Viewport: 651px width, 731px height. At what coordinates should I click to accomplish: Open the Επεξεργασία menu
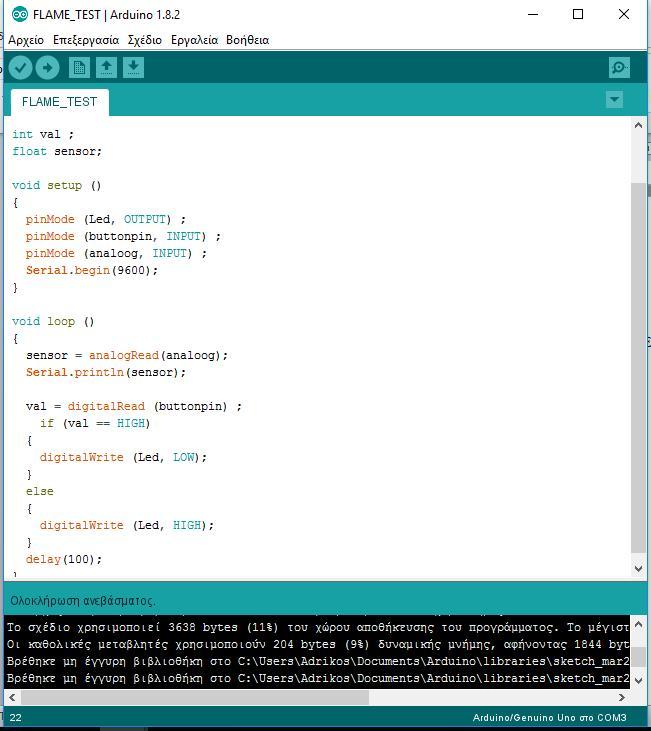click(x=86, y=40)
